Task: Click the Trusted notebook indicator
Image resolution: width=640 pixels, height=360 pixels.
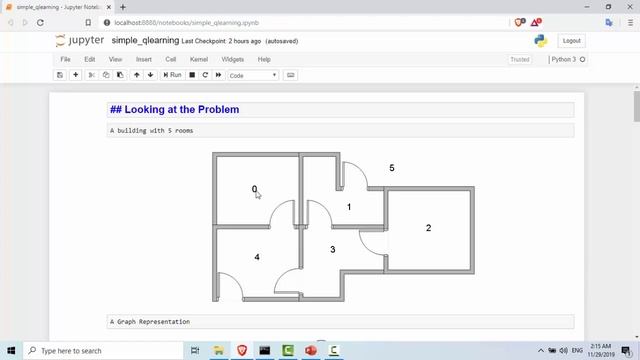Action: [520, 60]
